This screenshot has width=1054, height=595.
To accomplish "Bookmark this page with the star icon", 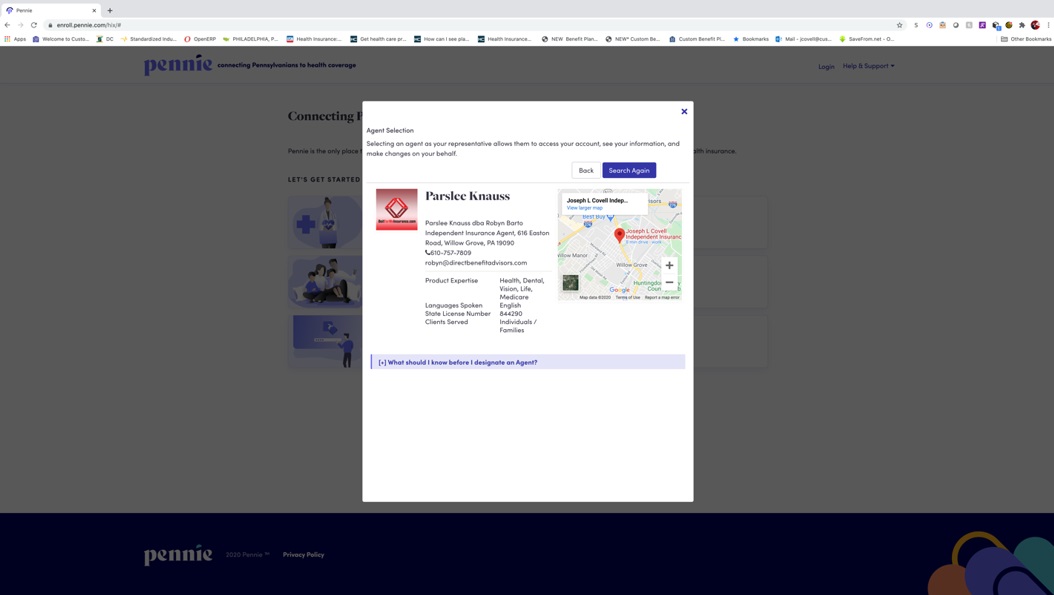I will tap(899, 25).
